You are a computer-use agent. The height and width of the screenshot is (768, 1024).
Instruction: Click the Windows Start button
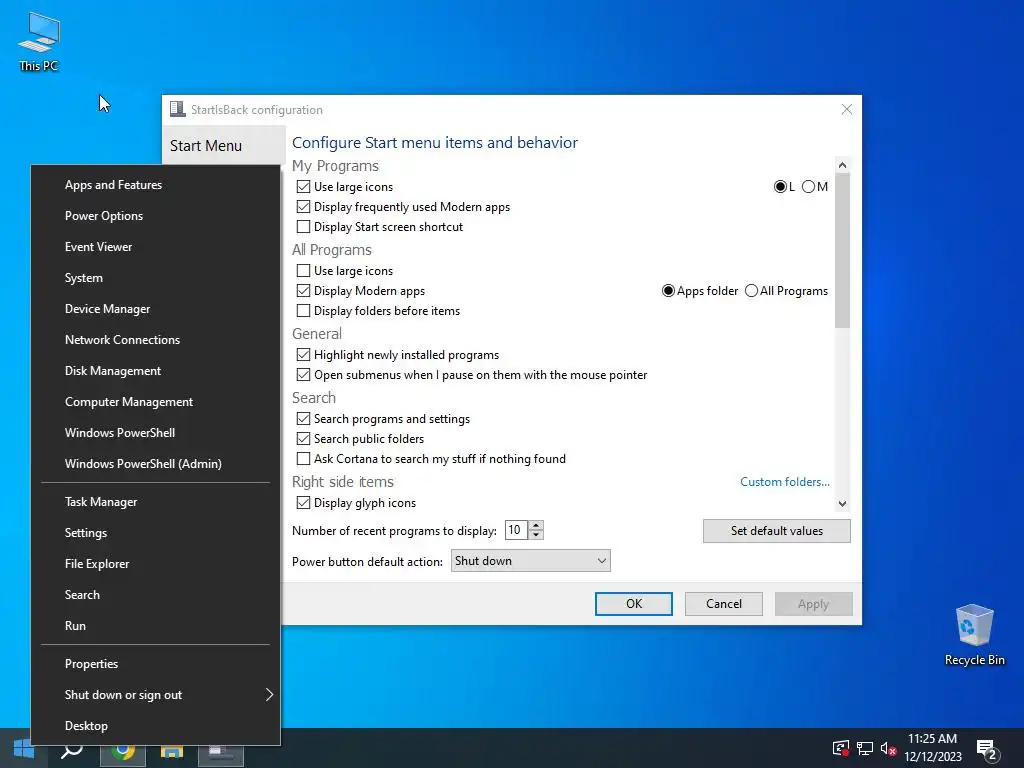tap(24, 750)
